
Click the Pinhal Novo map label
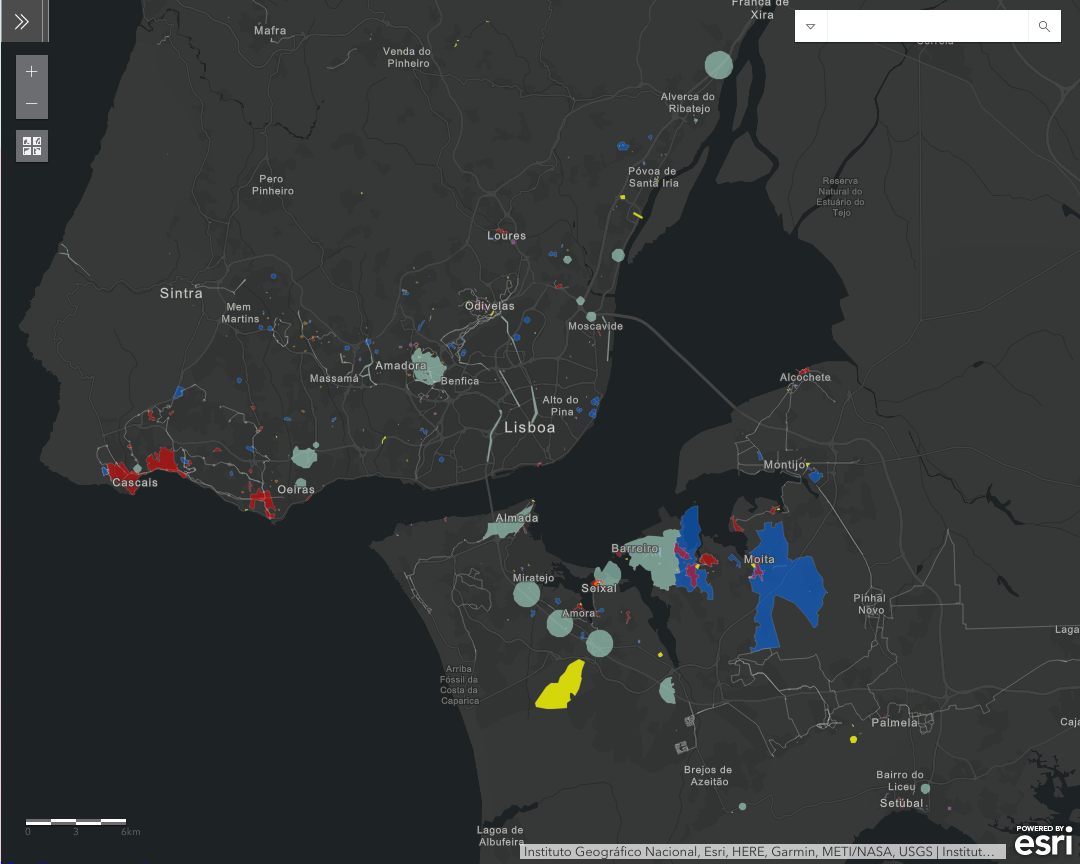(x=870, y=604)
